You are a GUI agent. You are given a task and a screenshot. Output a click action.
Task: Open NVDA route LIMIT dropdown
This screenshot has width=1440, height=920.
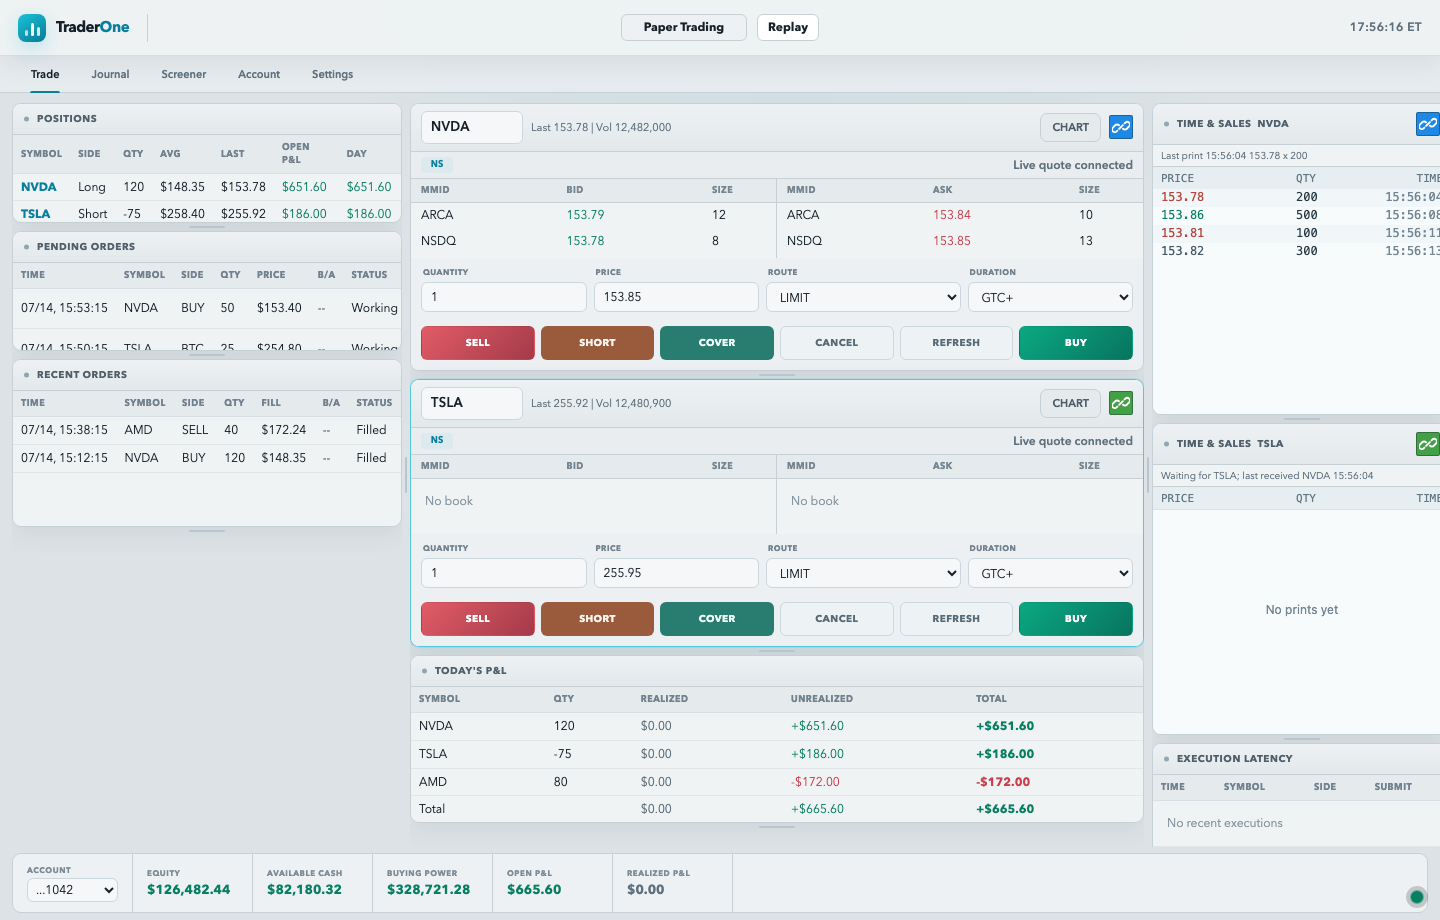click(864, 297)
